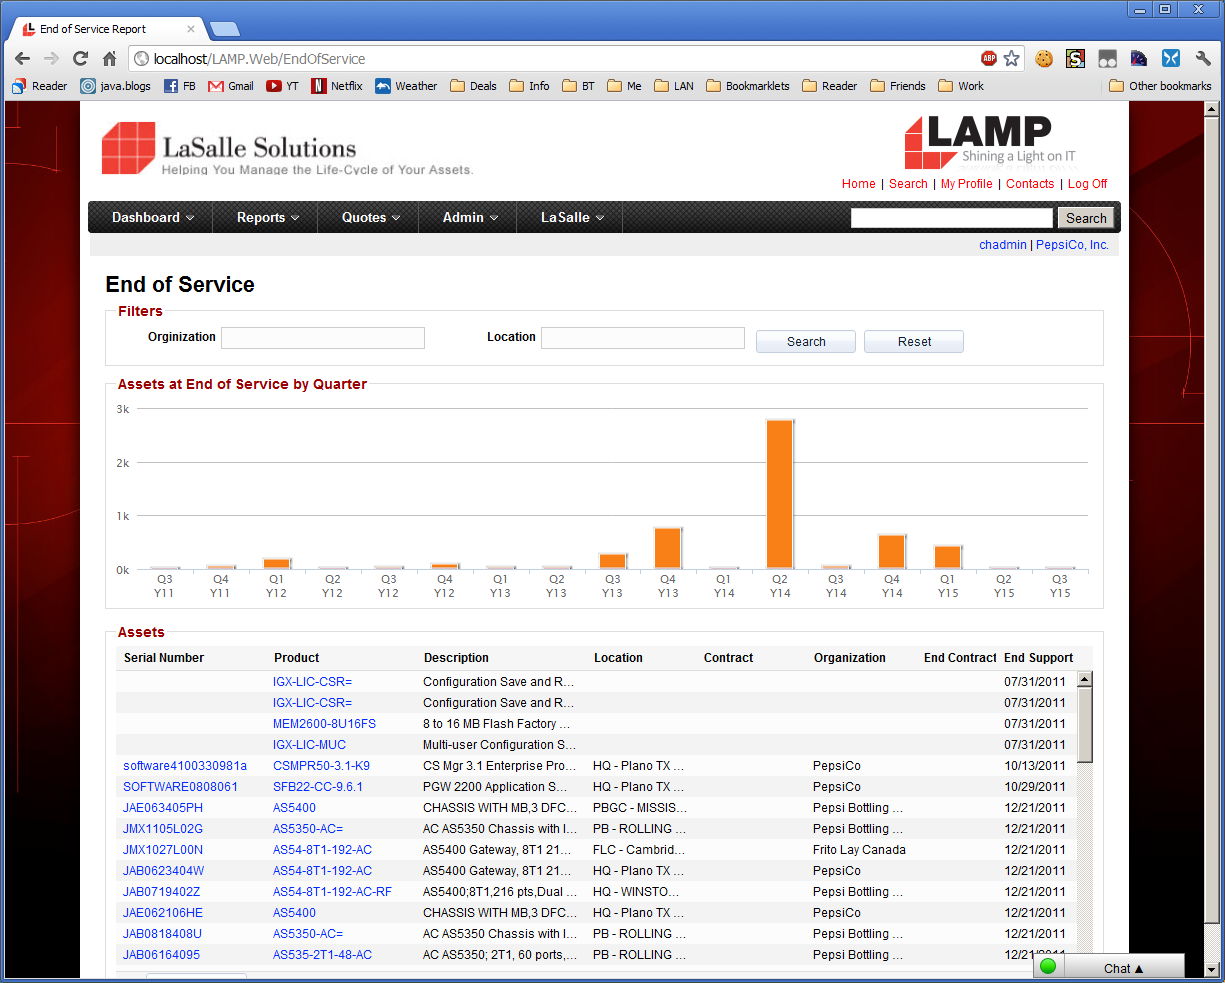Screen dimensions: 1225x983
Task: Open the Other bookmarks folder
Action: pos(1161,86)
